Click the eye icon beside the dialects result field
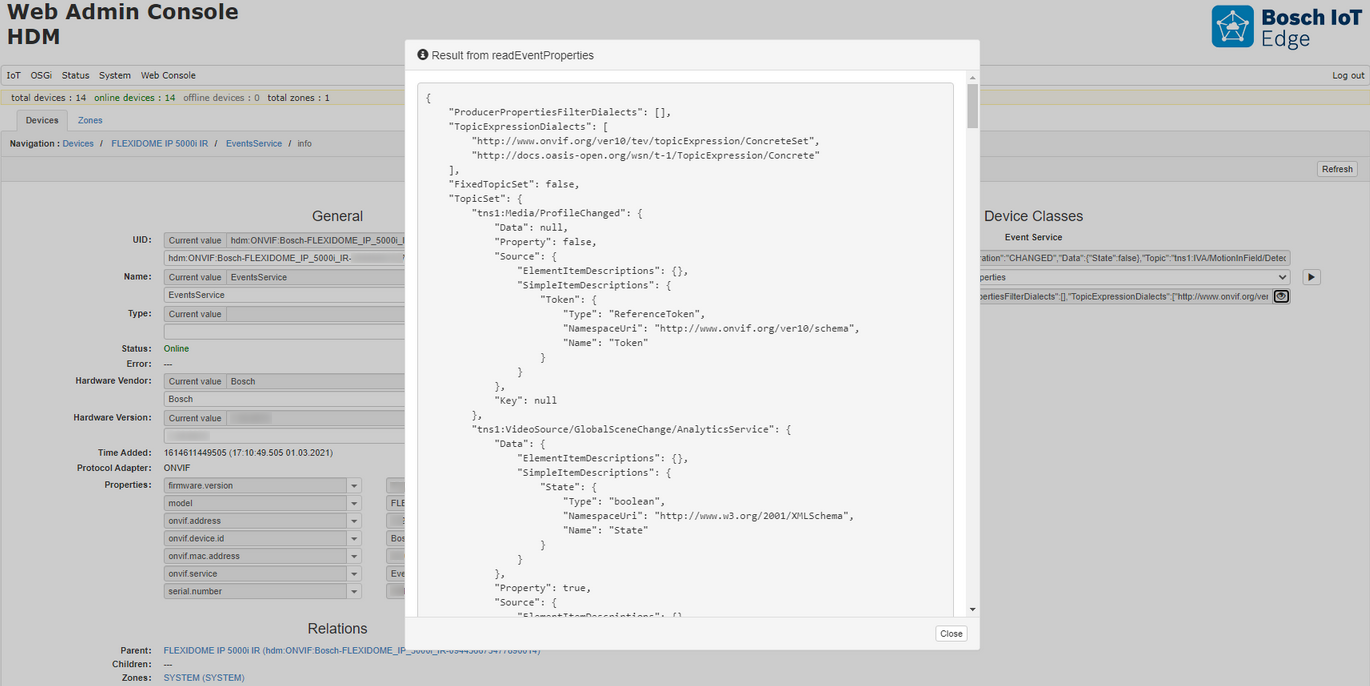 point(1281,296)
